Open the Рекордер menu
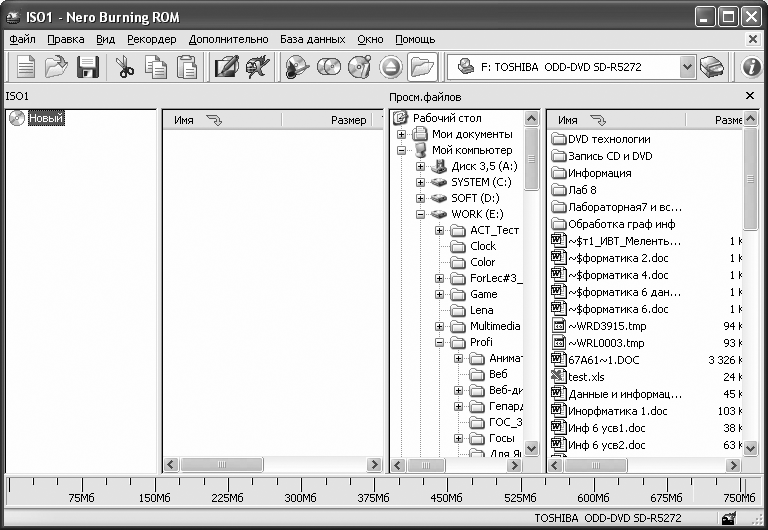 [152, 39]
